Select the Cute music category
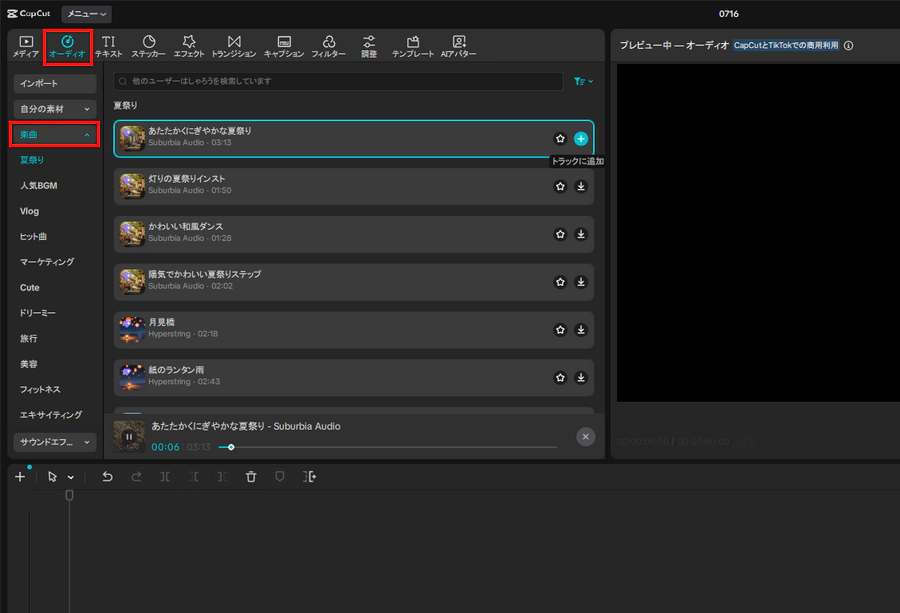 (x=30, y=288)
